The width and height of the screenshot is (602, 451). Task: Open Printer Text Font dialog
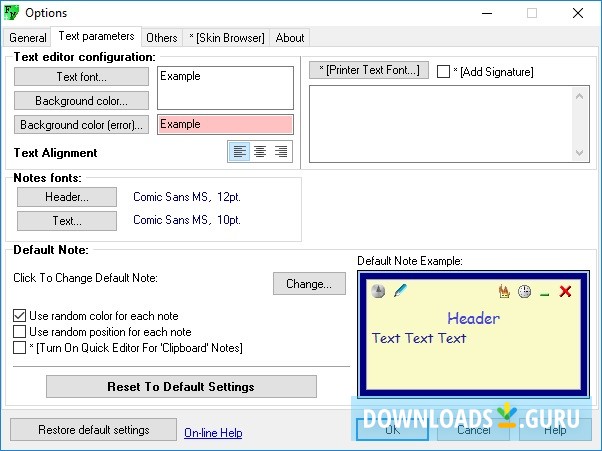tap(369, 70)
